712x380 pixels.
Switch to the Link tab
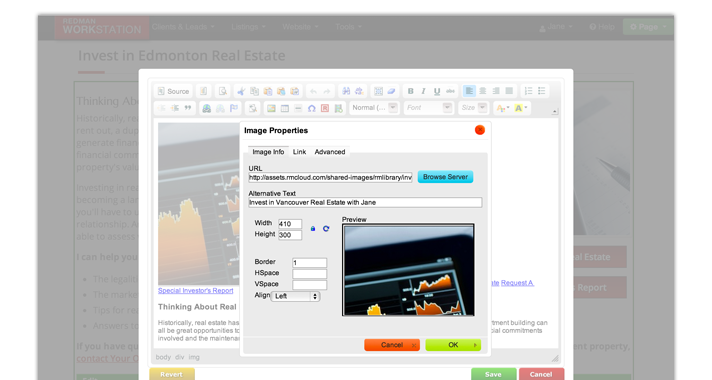tap(299, 152)
